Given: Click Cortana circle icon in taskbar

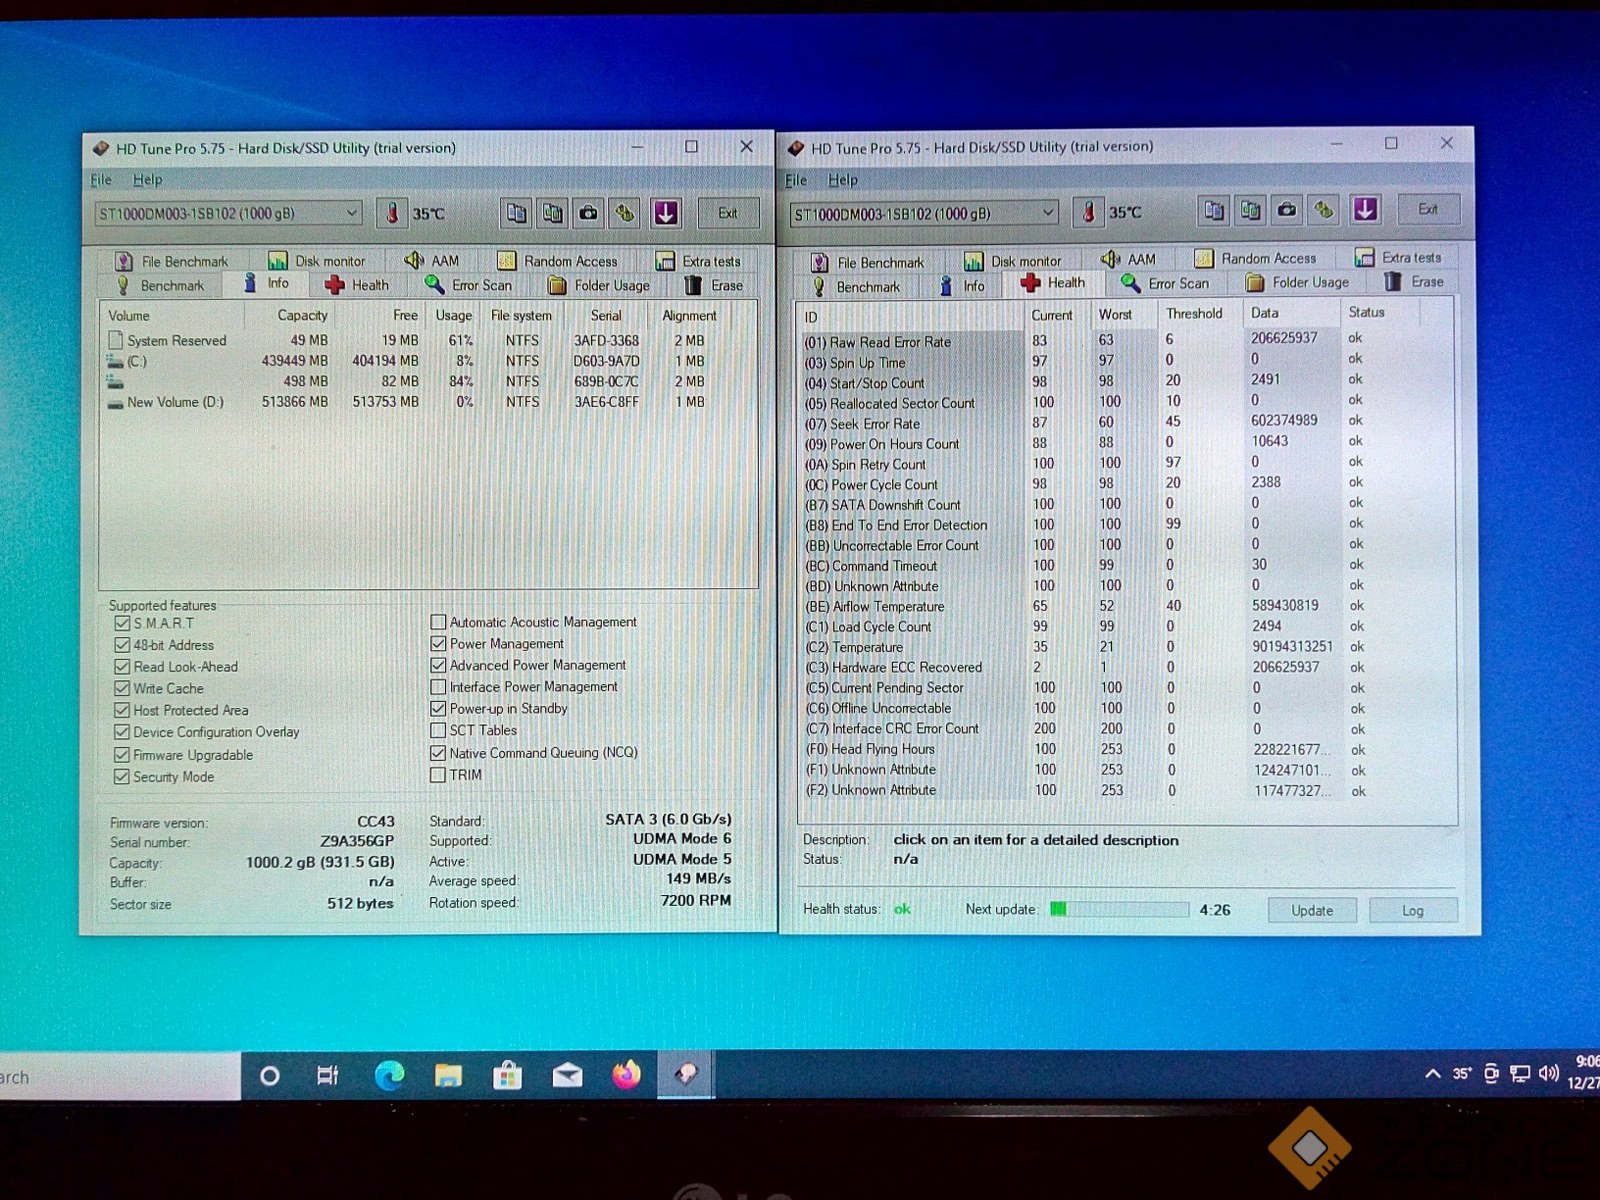Looking at the screenshot, I should (x=269, y=1076).
